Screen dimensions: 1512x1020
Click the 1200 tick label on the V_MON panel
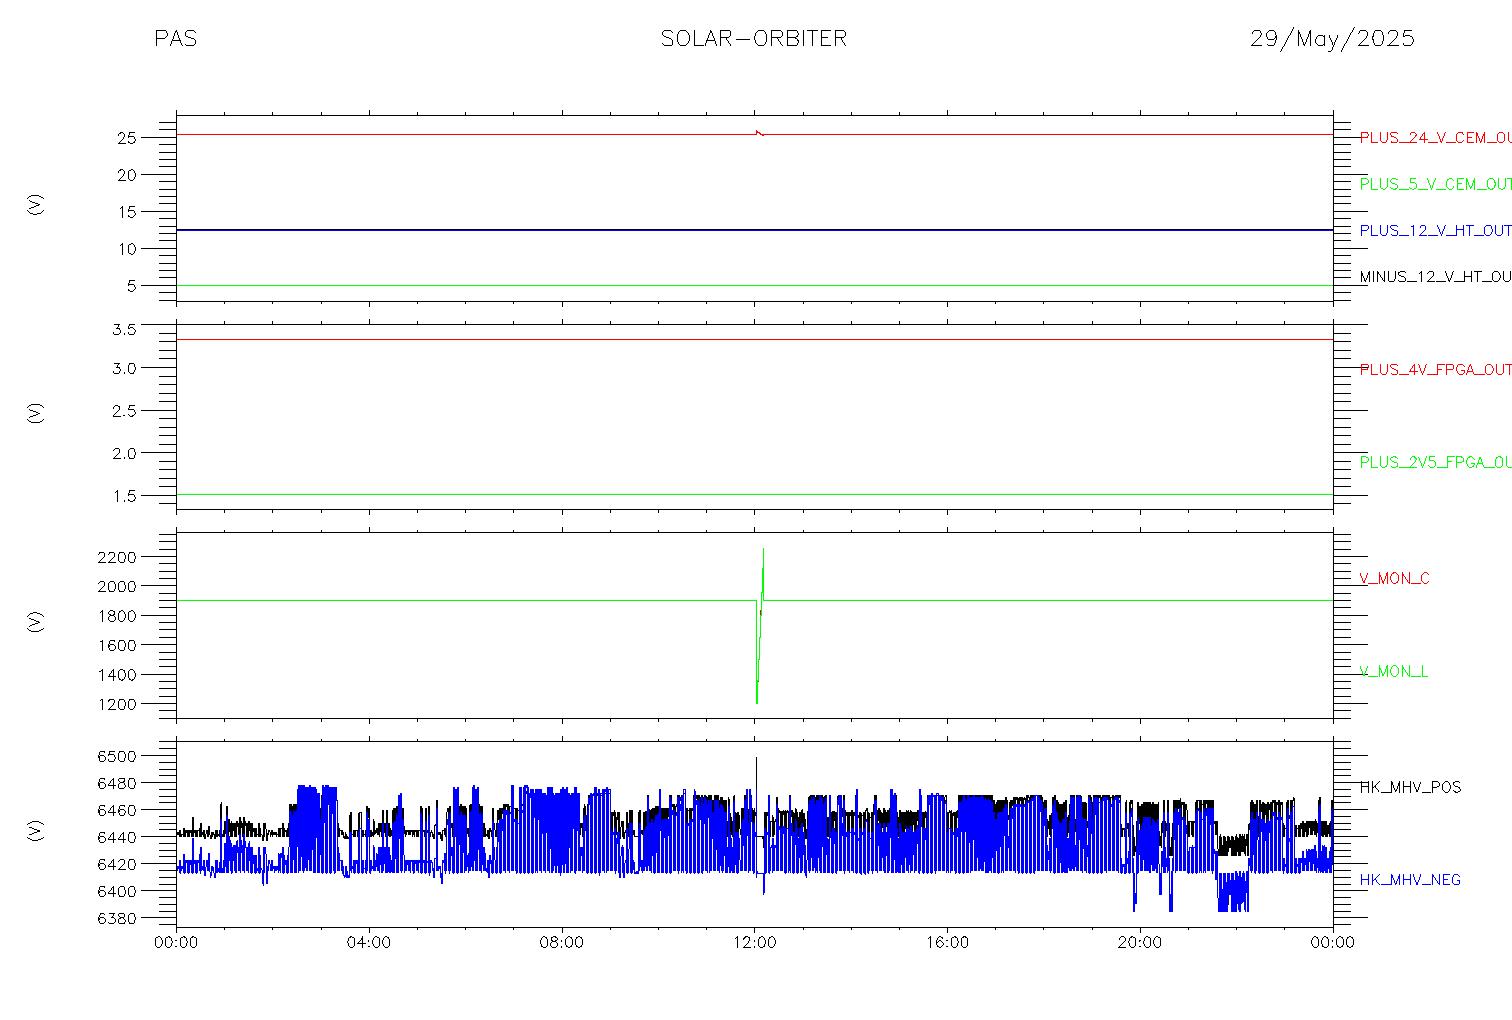(x=117, y=705)
